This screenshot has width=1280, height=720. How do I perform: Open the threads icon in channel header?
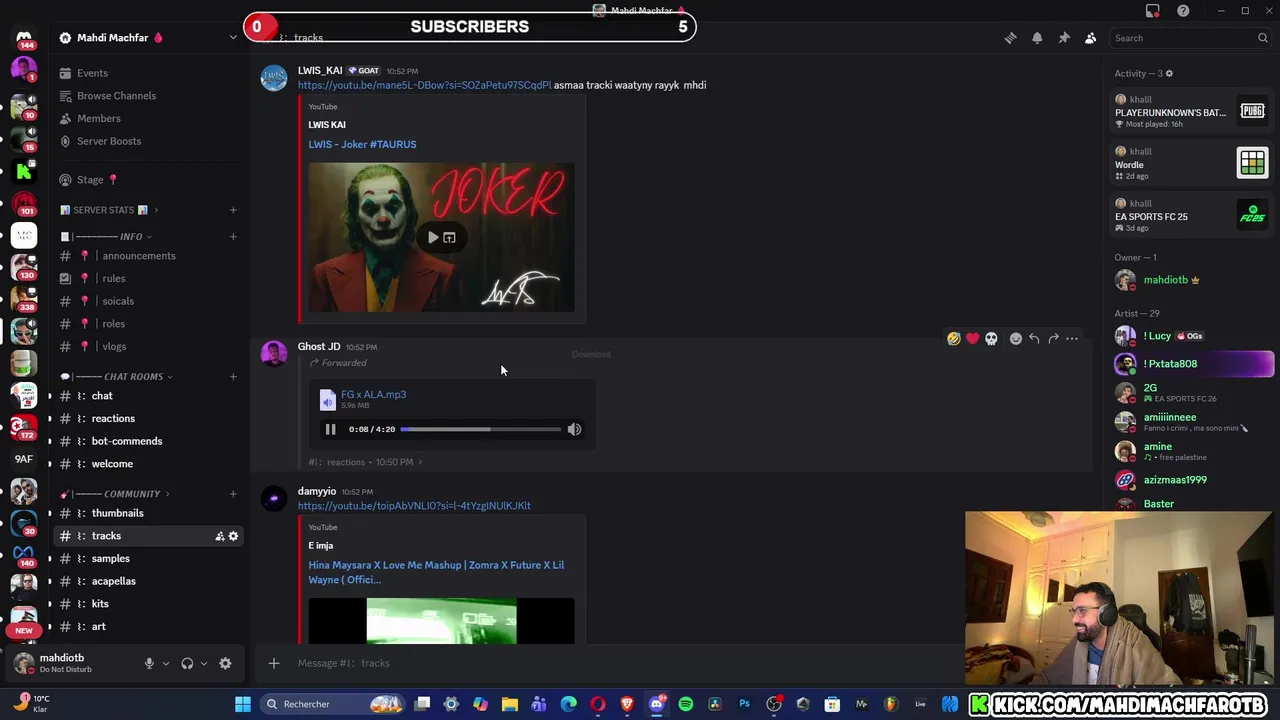coord(1010,38)
